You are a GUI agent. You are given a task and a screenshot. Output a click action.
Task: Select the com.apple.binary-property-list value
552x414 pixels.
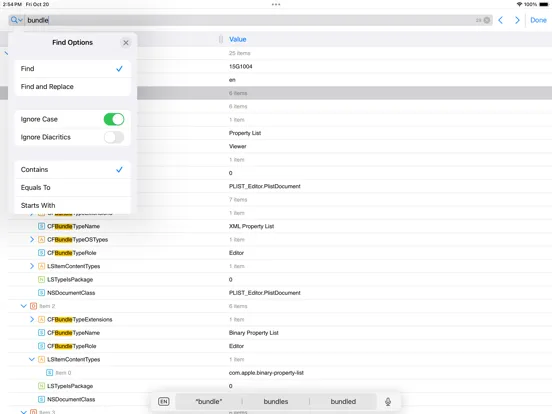[266, 373]
